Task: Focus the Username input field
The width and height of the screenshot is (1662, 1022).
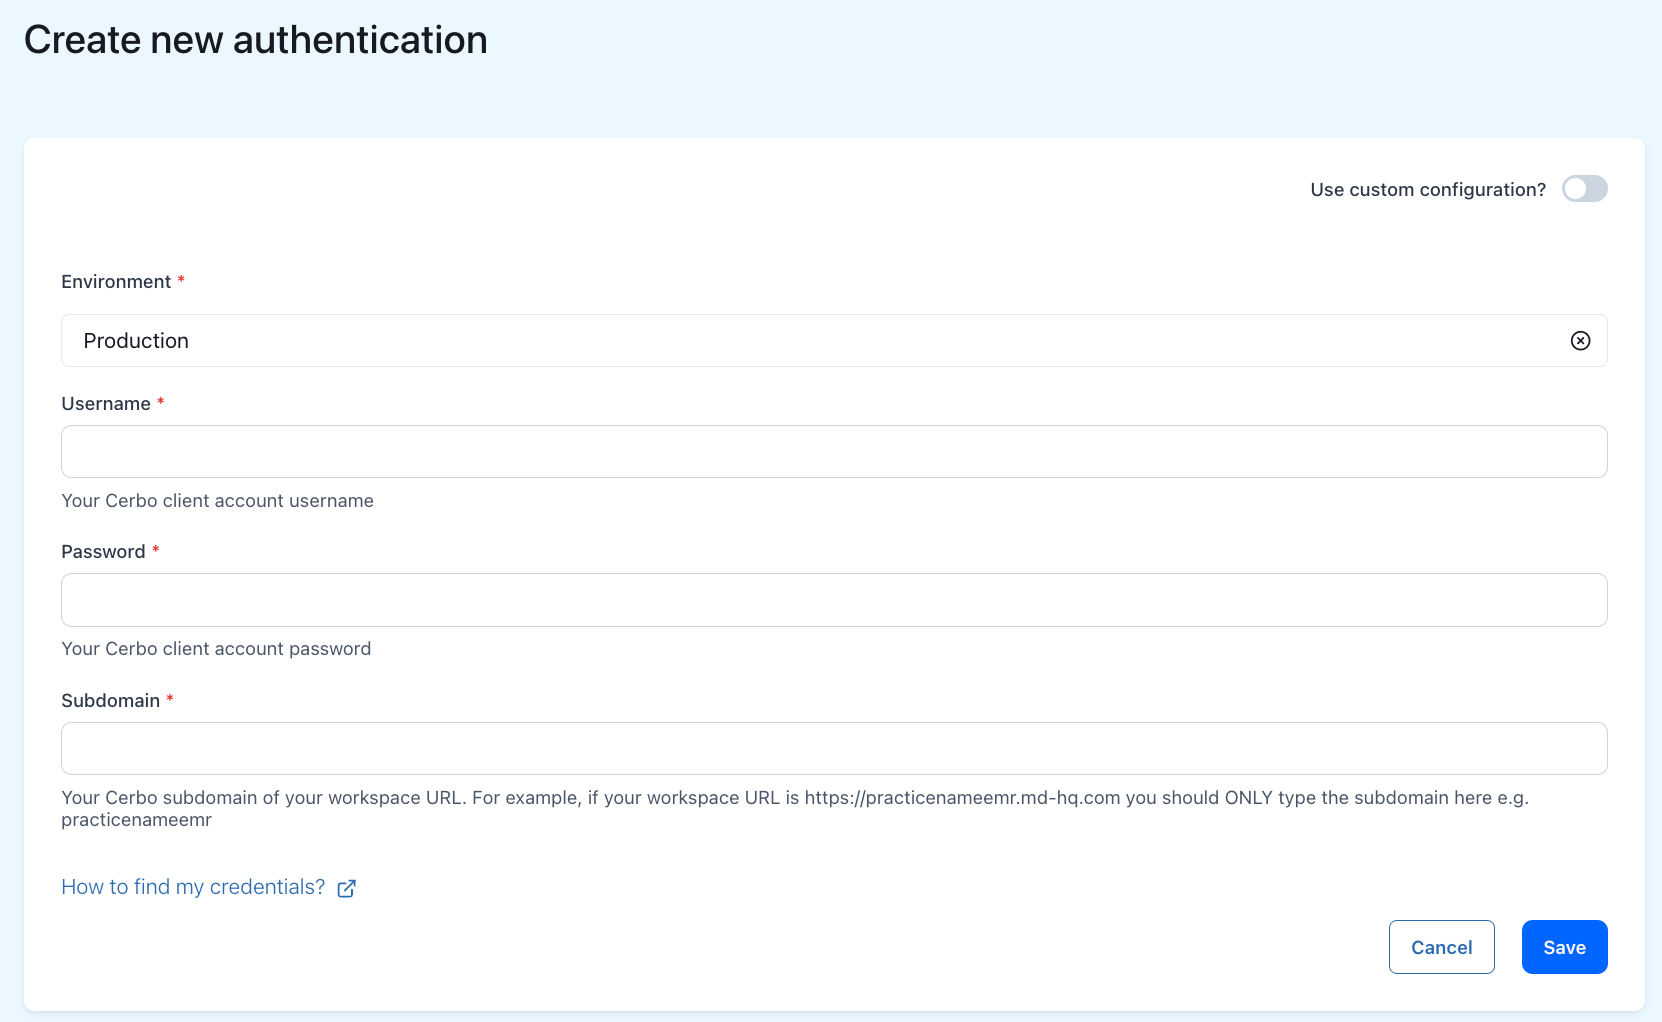Action: coord(833,452)
